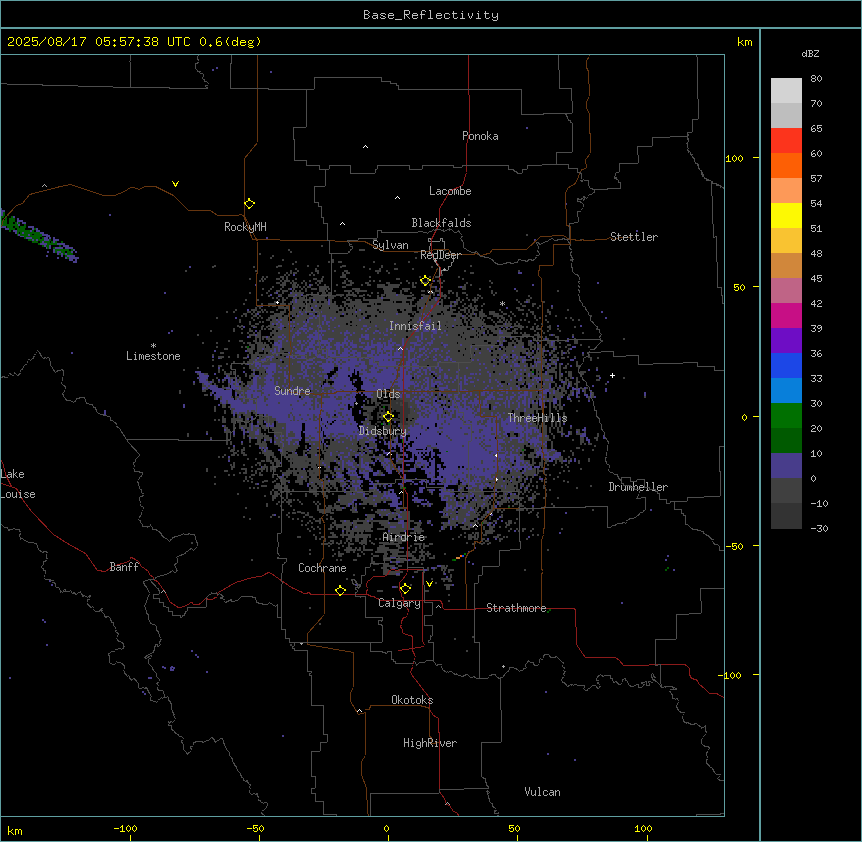Click the yellow v marker east of Calgary
Screen dimensions: 862x842
pyautogui.click(x=429, y=584)
